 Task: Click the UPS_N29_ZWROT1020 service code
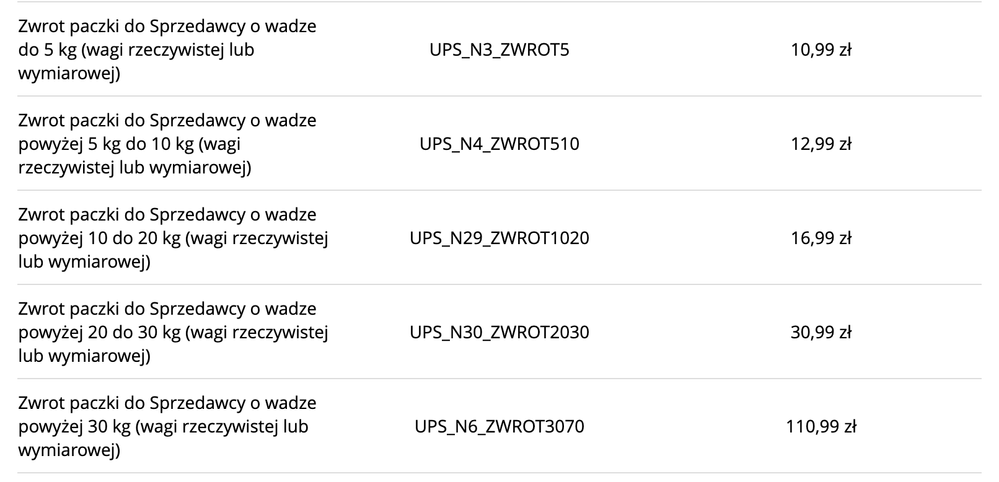tap(499, 238)
